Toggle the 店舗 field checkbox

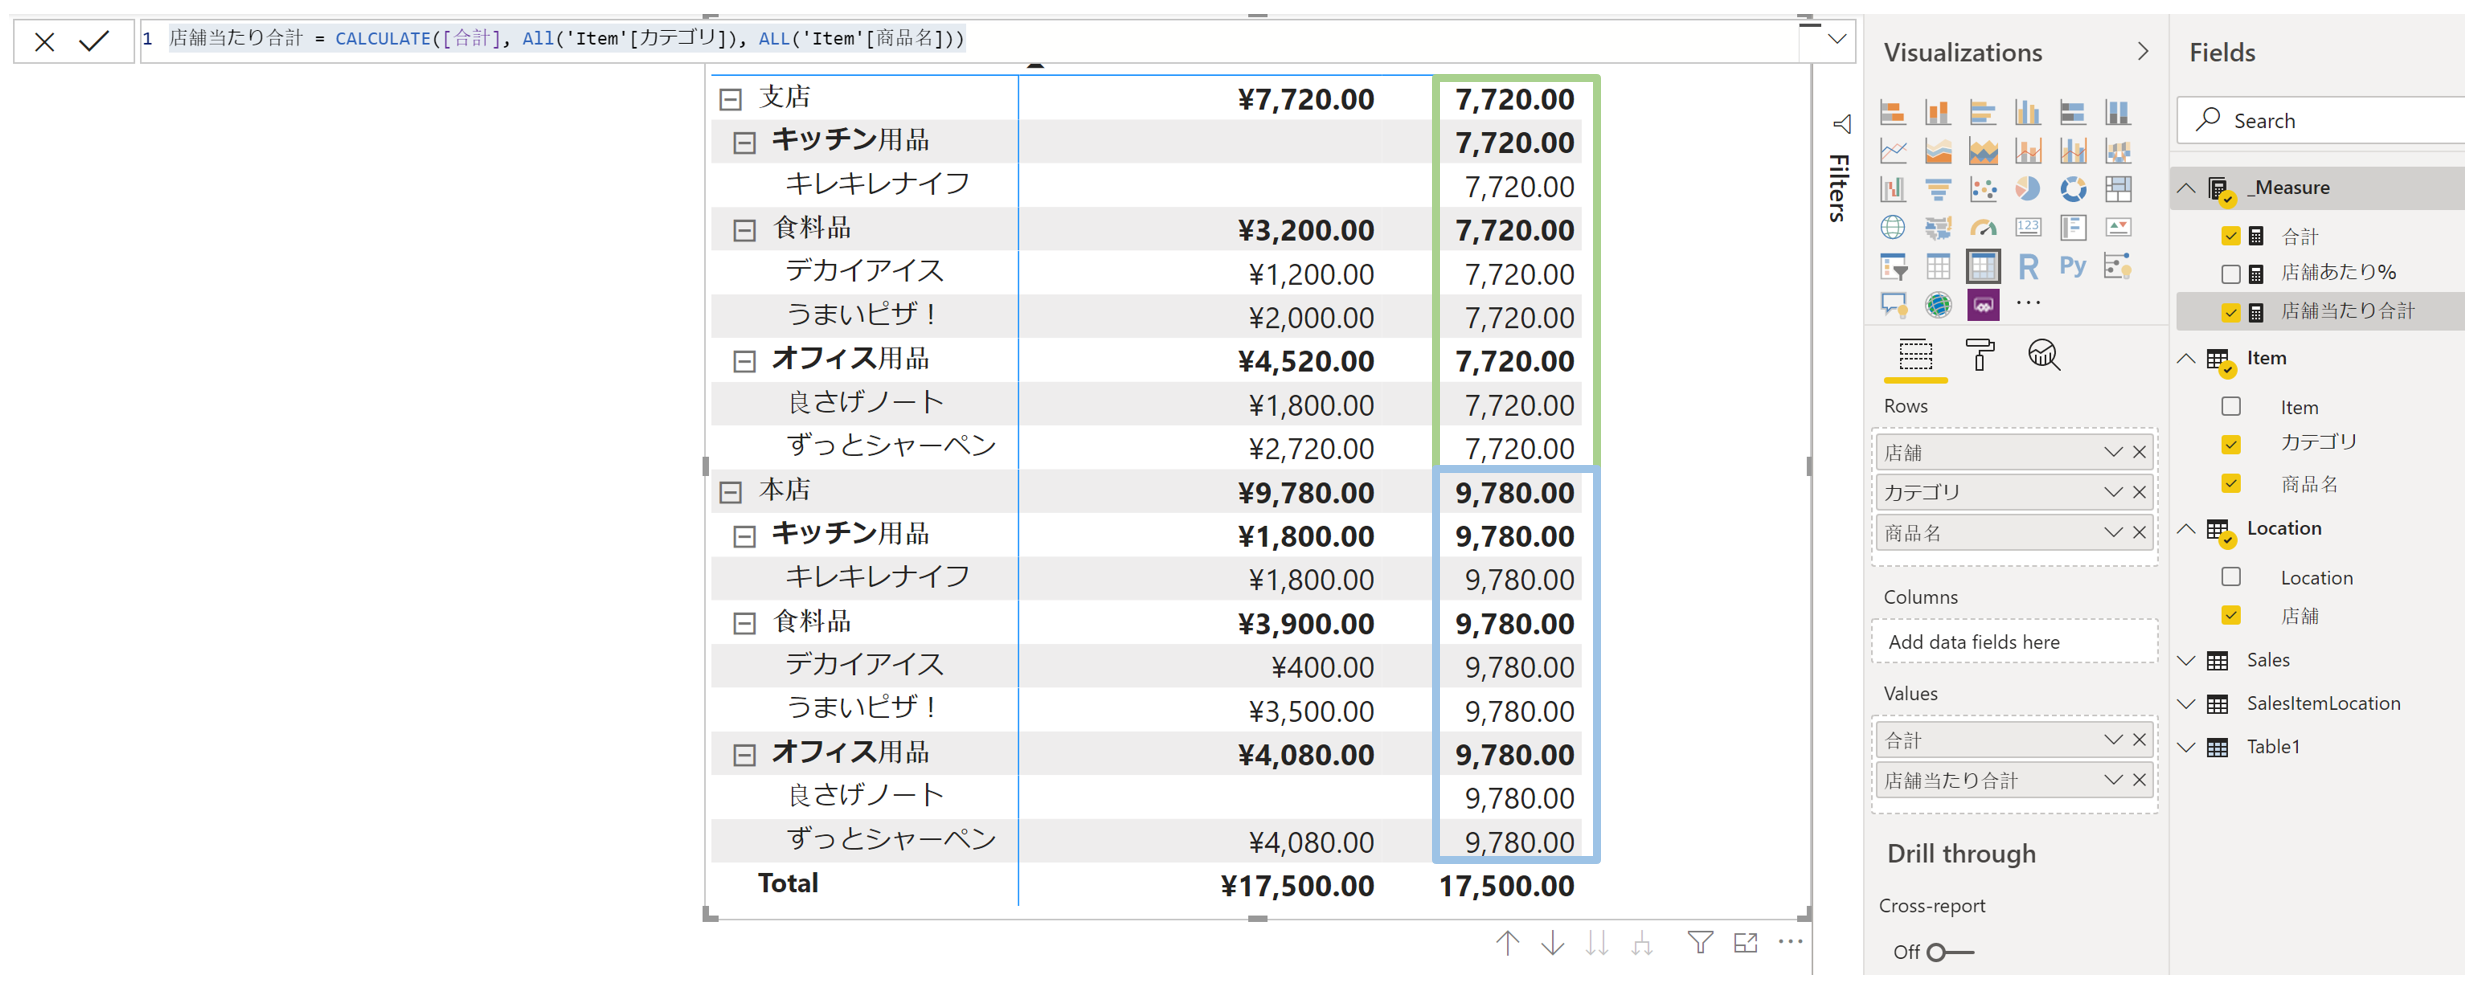point(2230,615)
